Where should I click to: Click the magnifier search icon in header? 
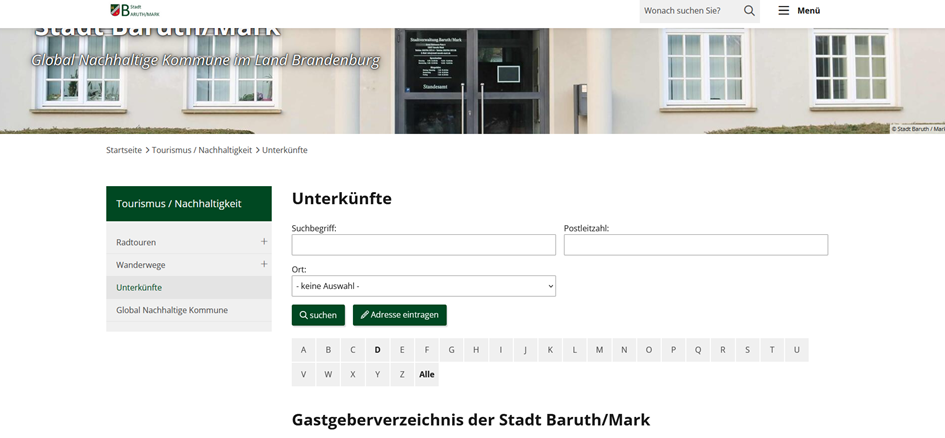(x=749, y=11)
